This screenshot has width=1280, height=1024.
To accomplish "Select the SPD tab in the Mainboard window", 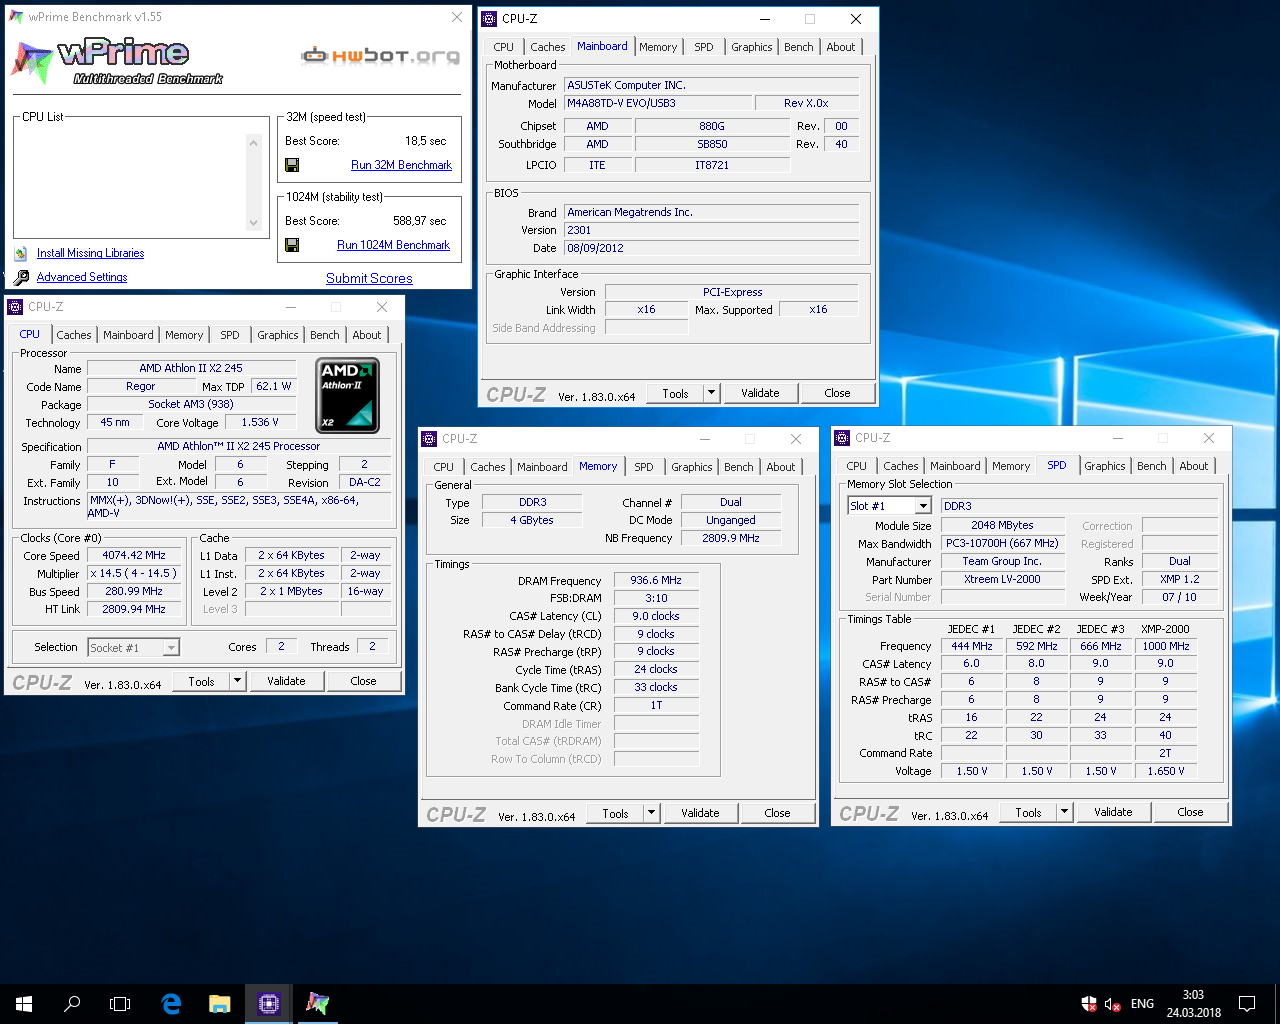I will 704,47.
